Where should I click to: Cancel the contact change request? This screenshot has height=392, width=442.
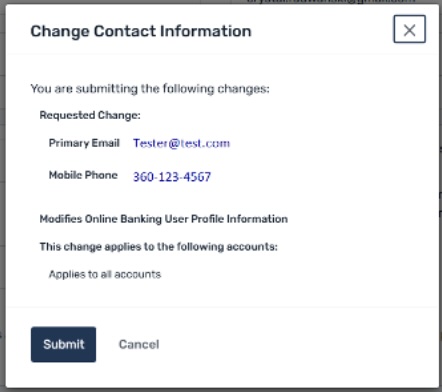139,344
